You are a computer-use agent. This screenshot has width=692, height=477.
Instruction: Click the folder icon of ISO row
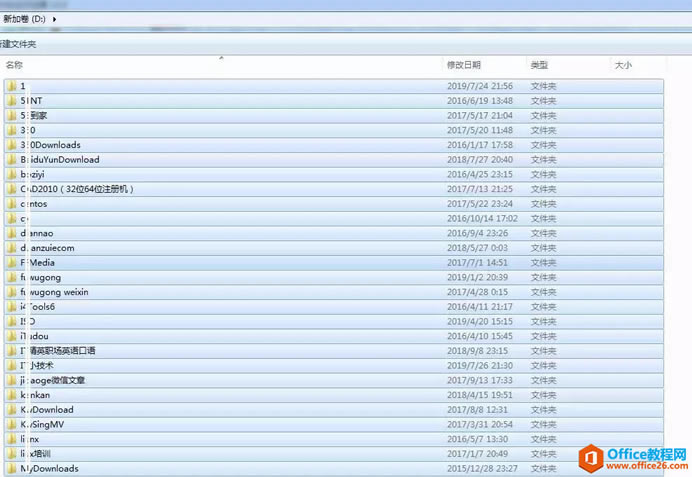point(12,321)
